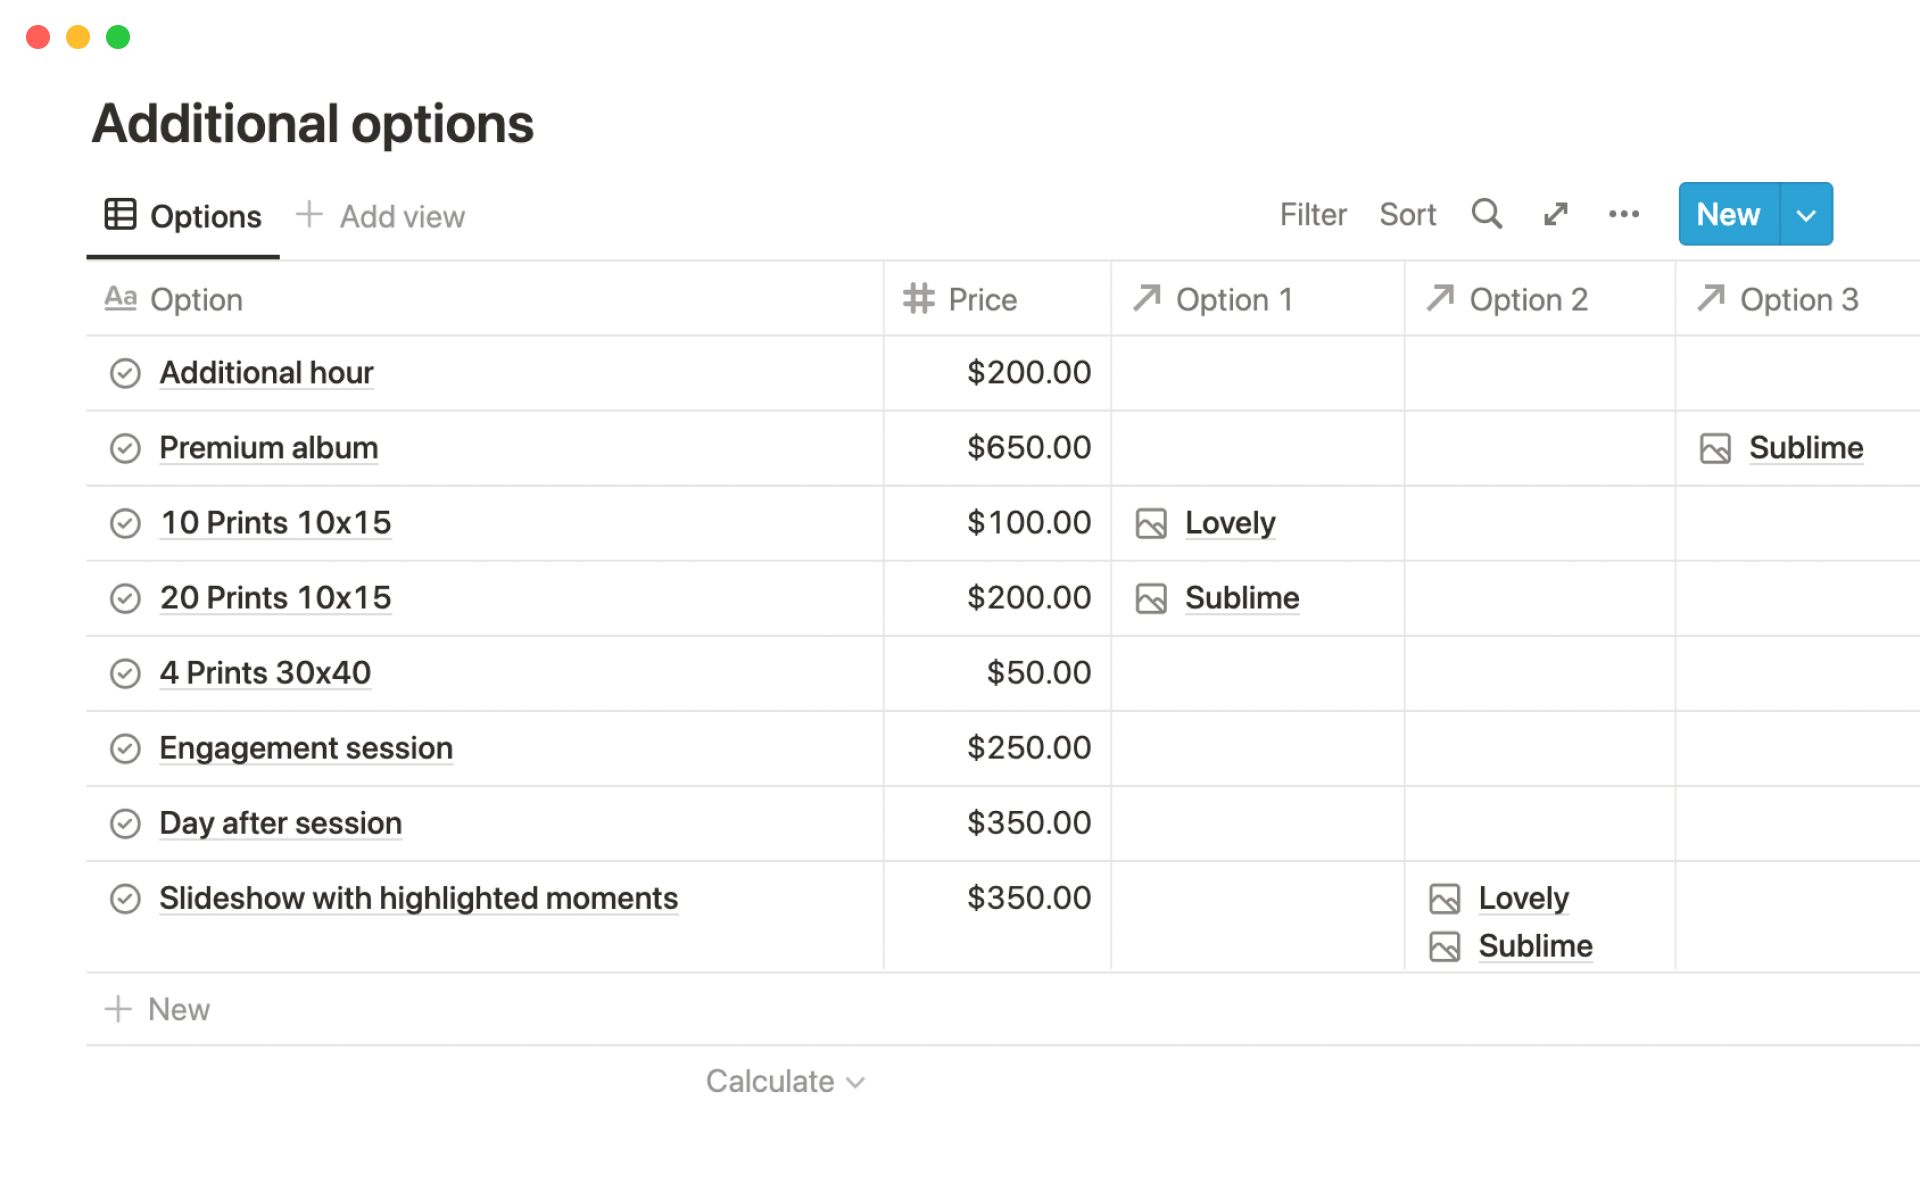Click the plus icon beside Add view
The height and width of the screenshot is (1200, 1920).
(309, 214)
